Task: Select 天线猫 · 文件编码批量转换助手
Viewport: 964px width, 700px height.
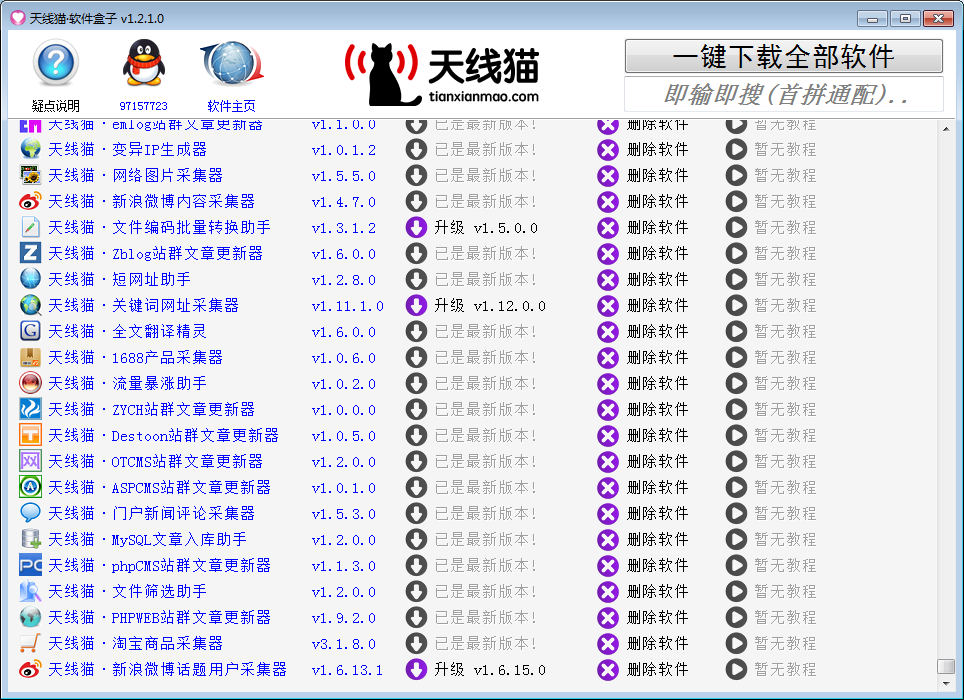Action: (159, 227)
